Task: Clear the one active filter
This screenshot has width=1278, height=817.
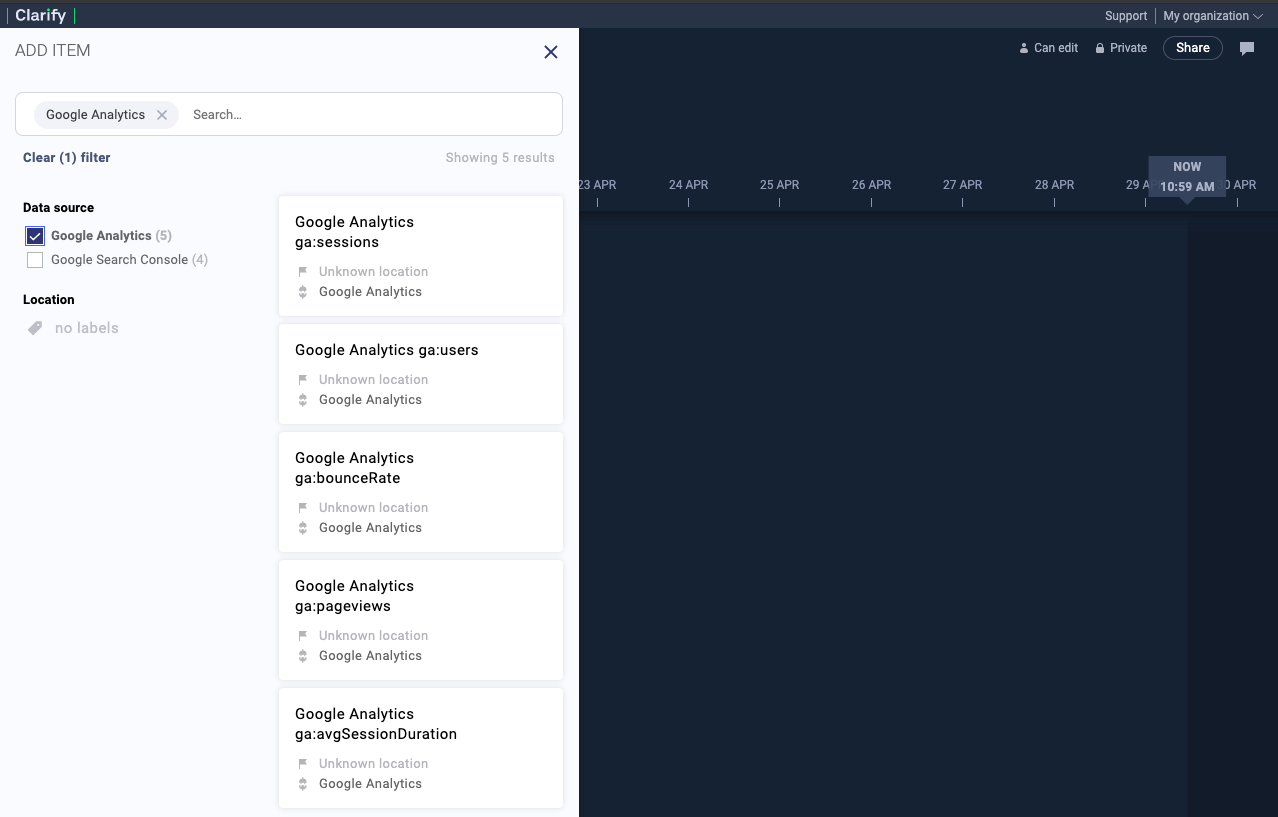Action: coord(67,158)
